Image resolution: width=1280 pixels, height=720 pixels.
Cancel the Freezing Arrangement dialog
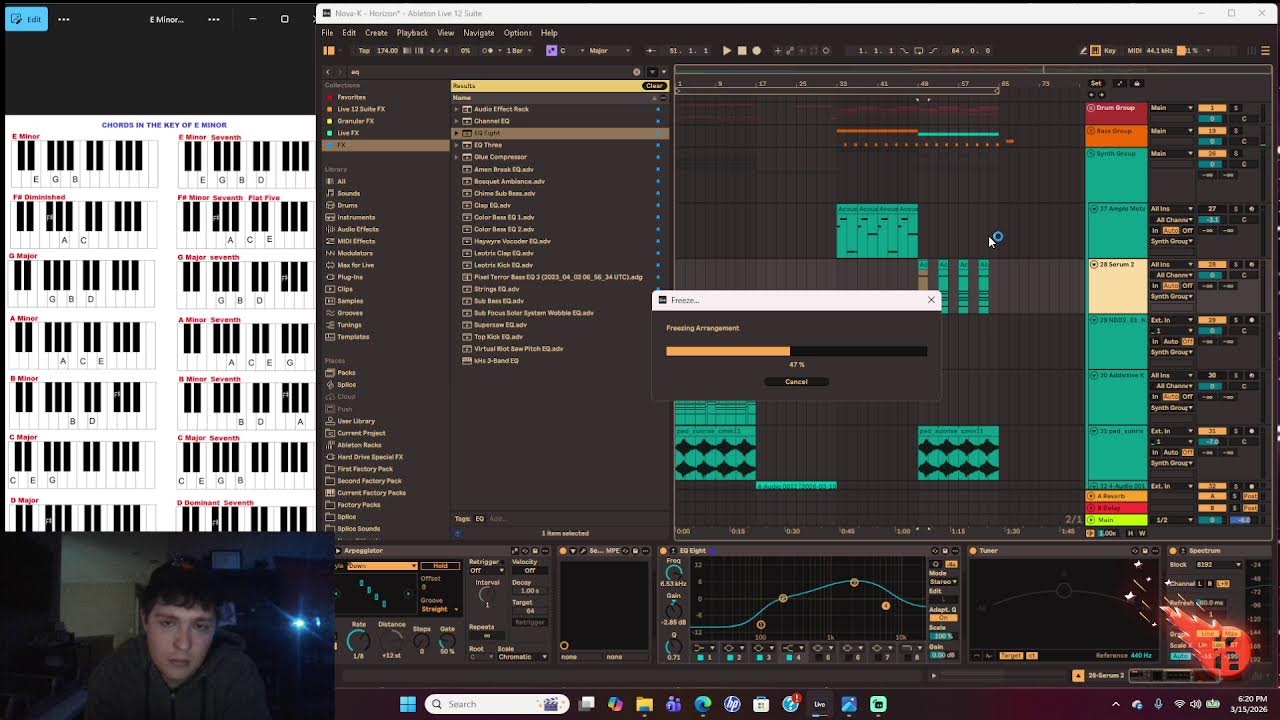[796, 381]
